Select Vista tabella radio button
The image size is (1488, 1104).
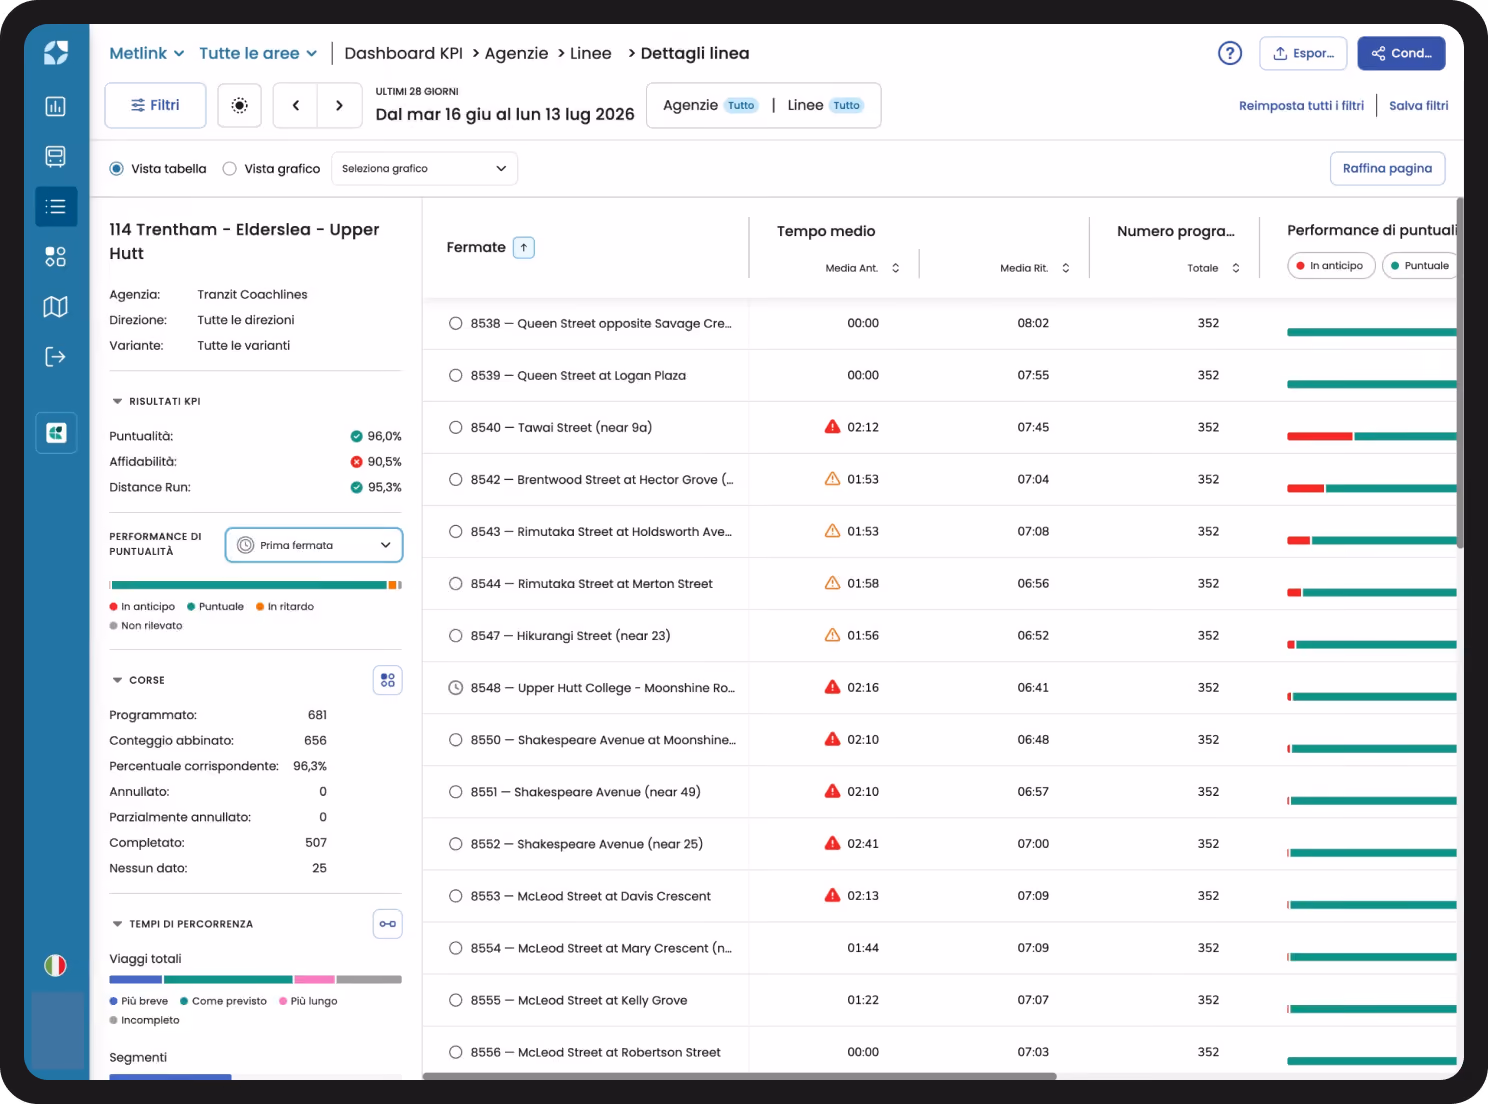point(117,169)
